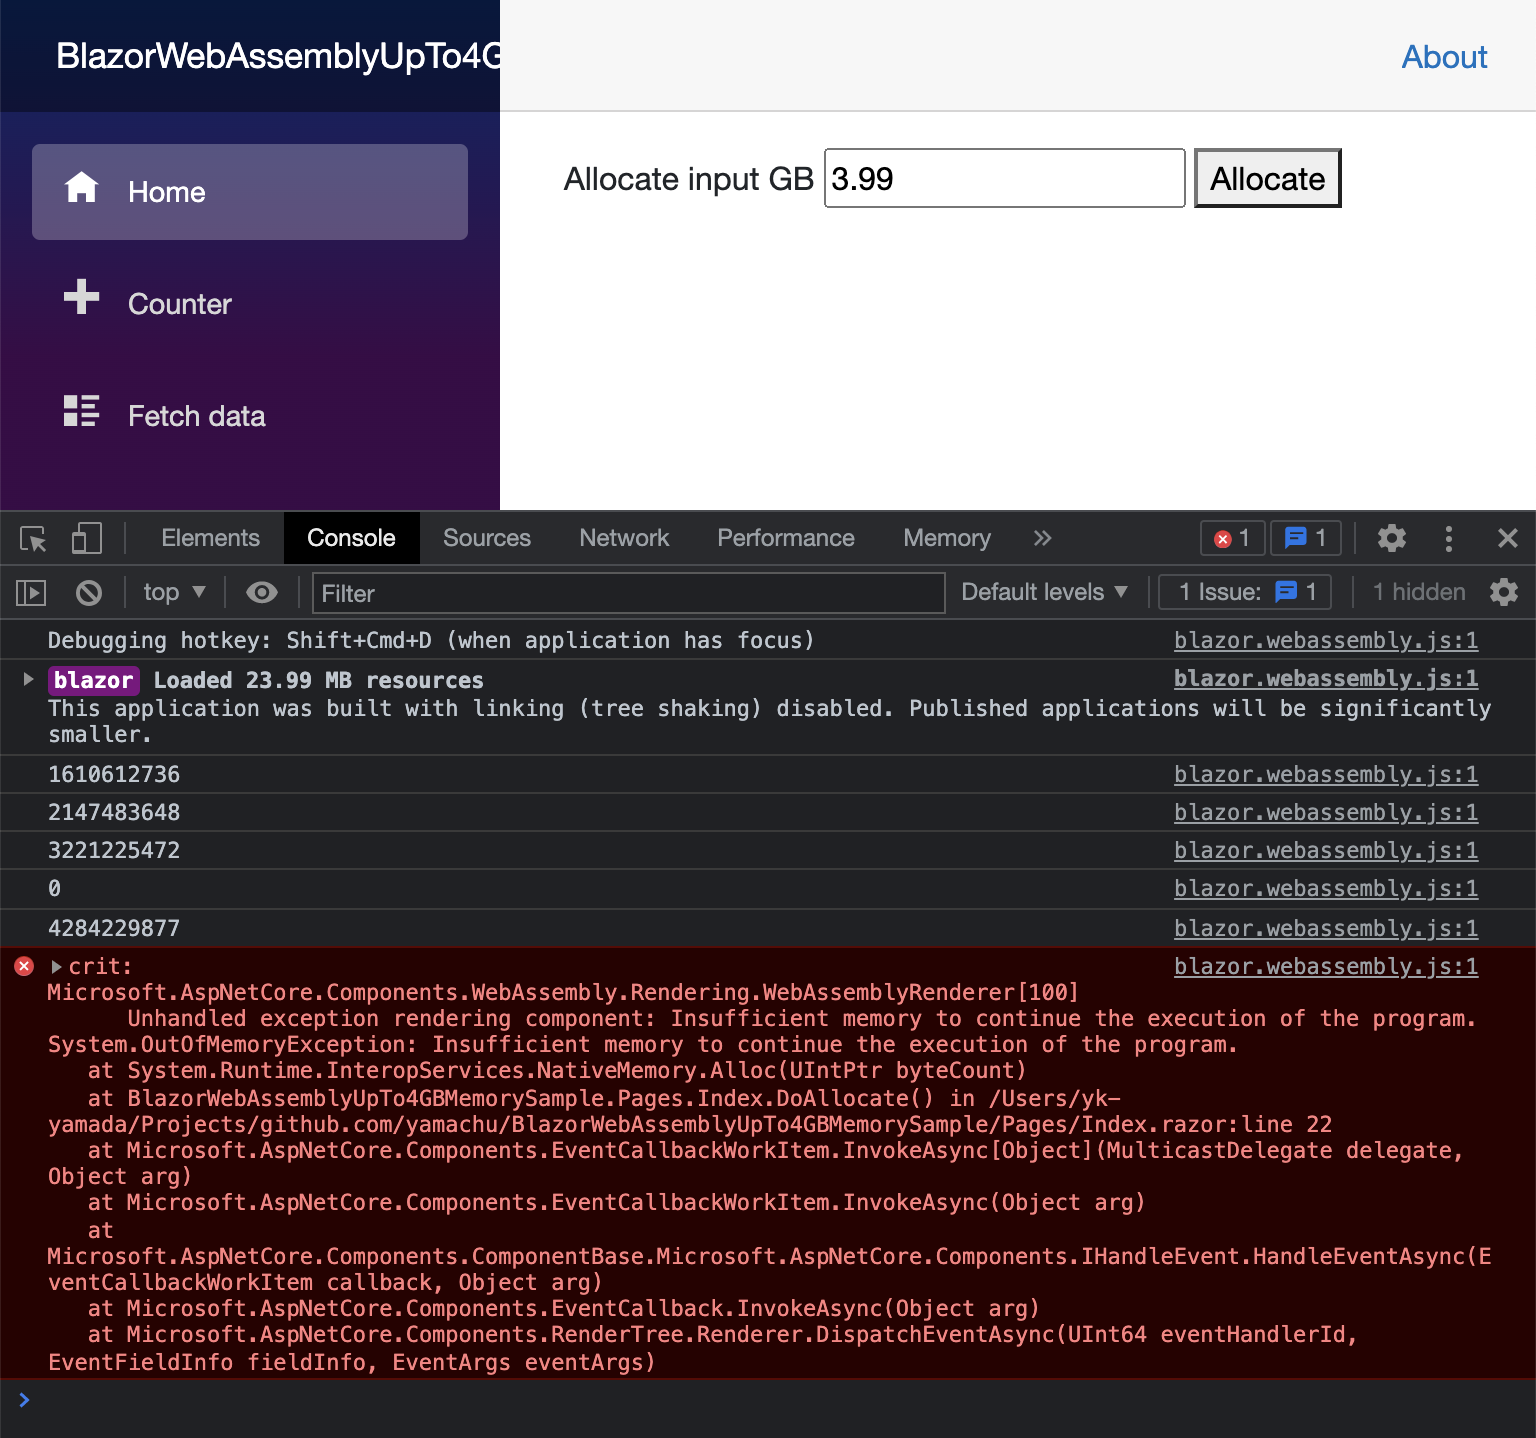1536x1438 pixels.
Task: Click the red error count badge
Action: [x=1232, y=538]
